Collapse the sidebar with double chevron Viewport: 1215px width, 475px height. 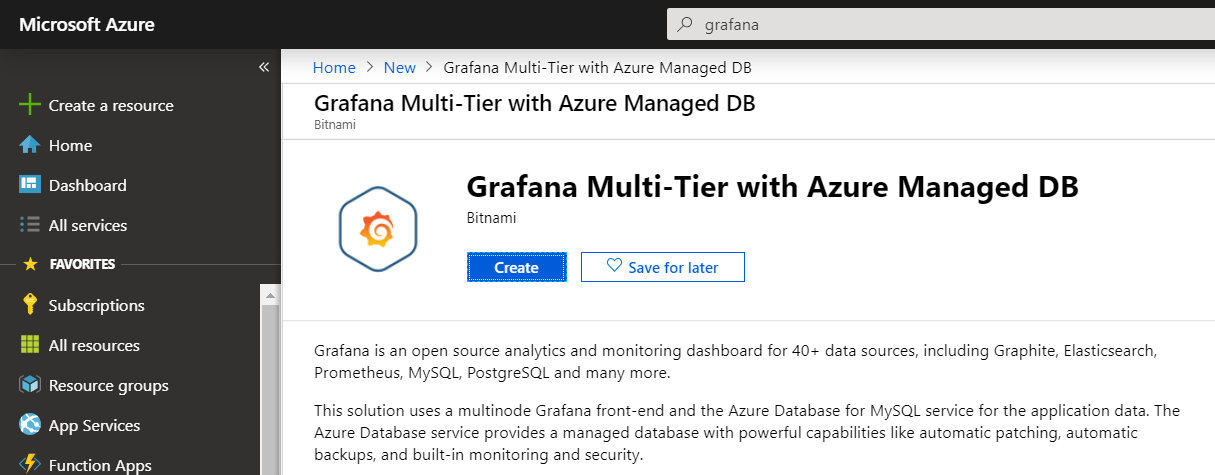pos(264,67)
